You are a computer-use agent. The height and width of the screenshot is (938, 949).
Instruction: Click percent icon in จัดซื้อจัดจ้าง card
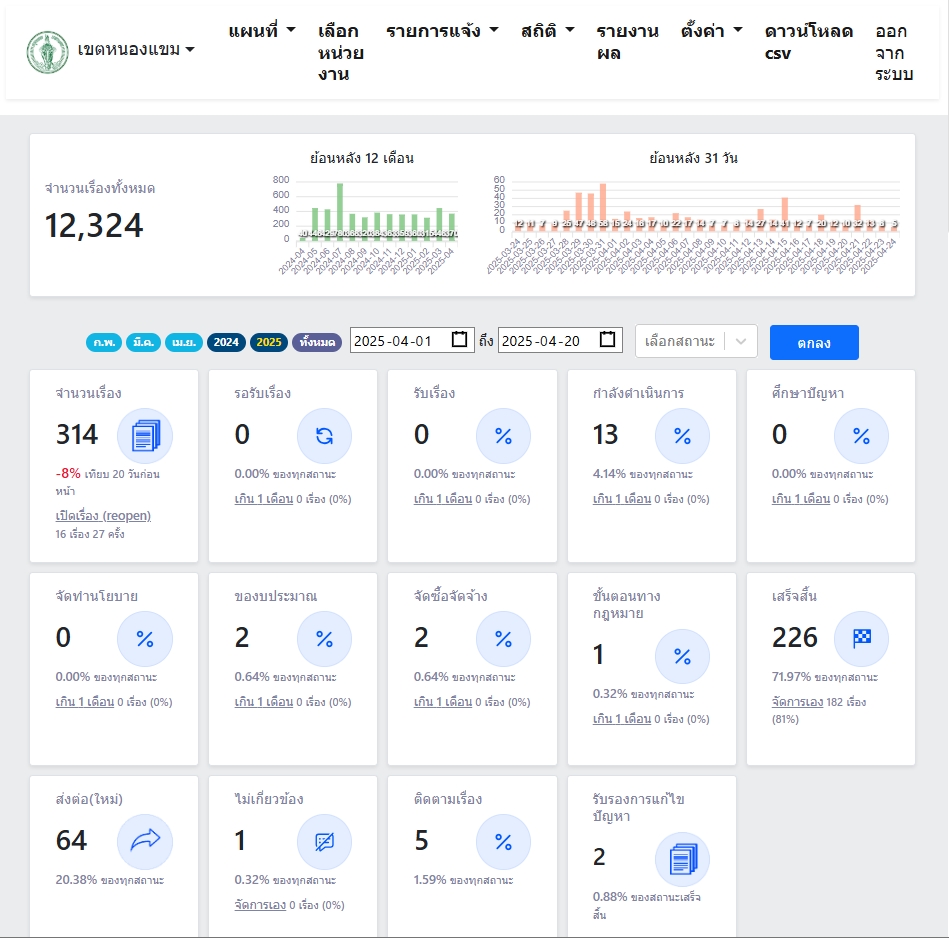point(504,639)
